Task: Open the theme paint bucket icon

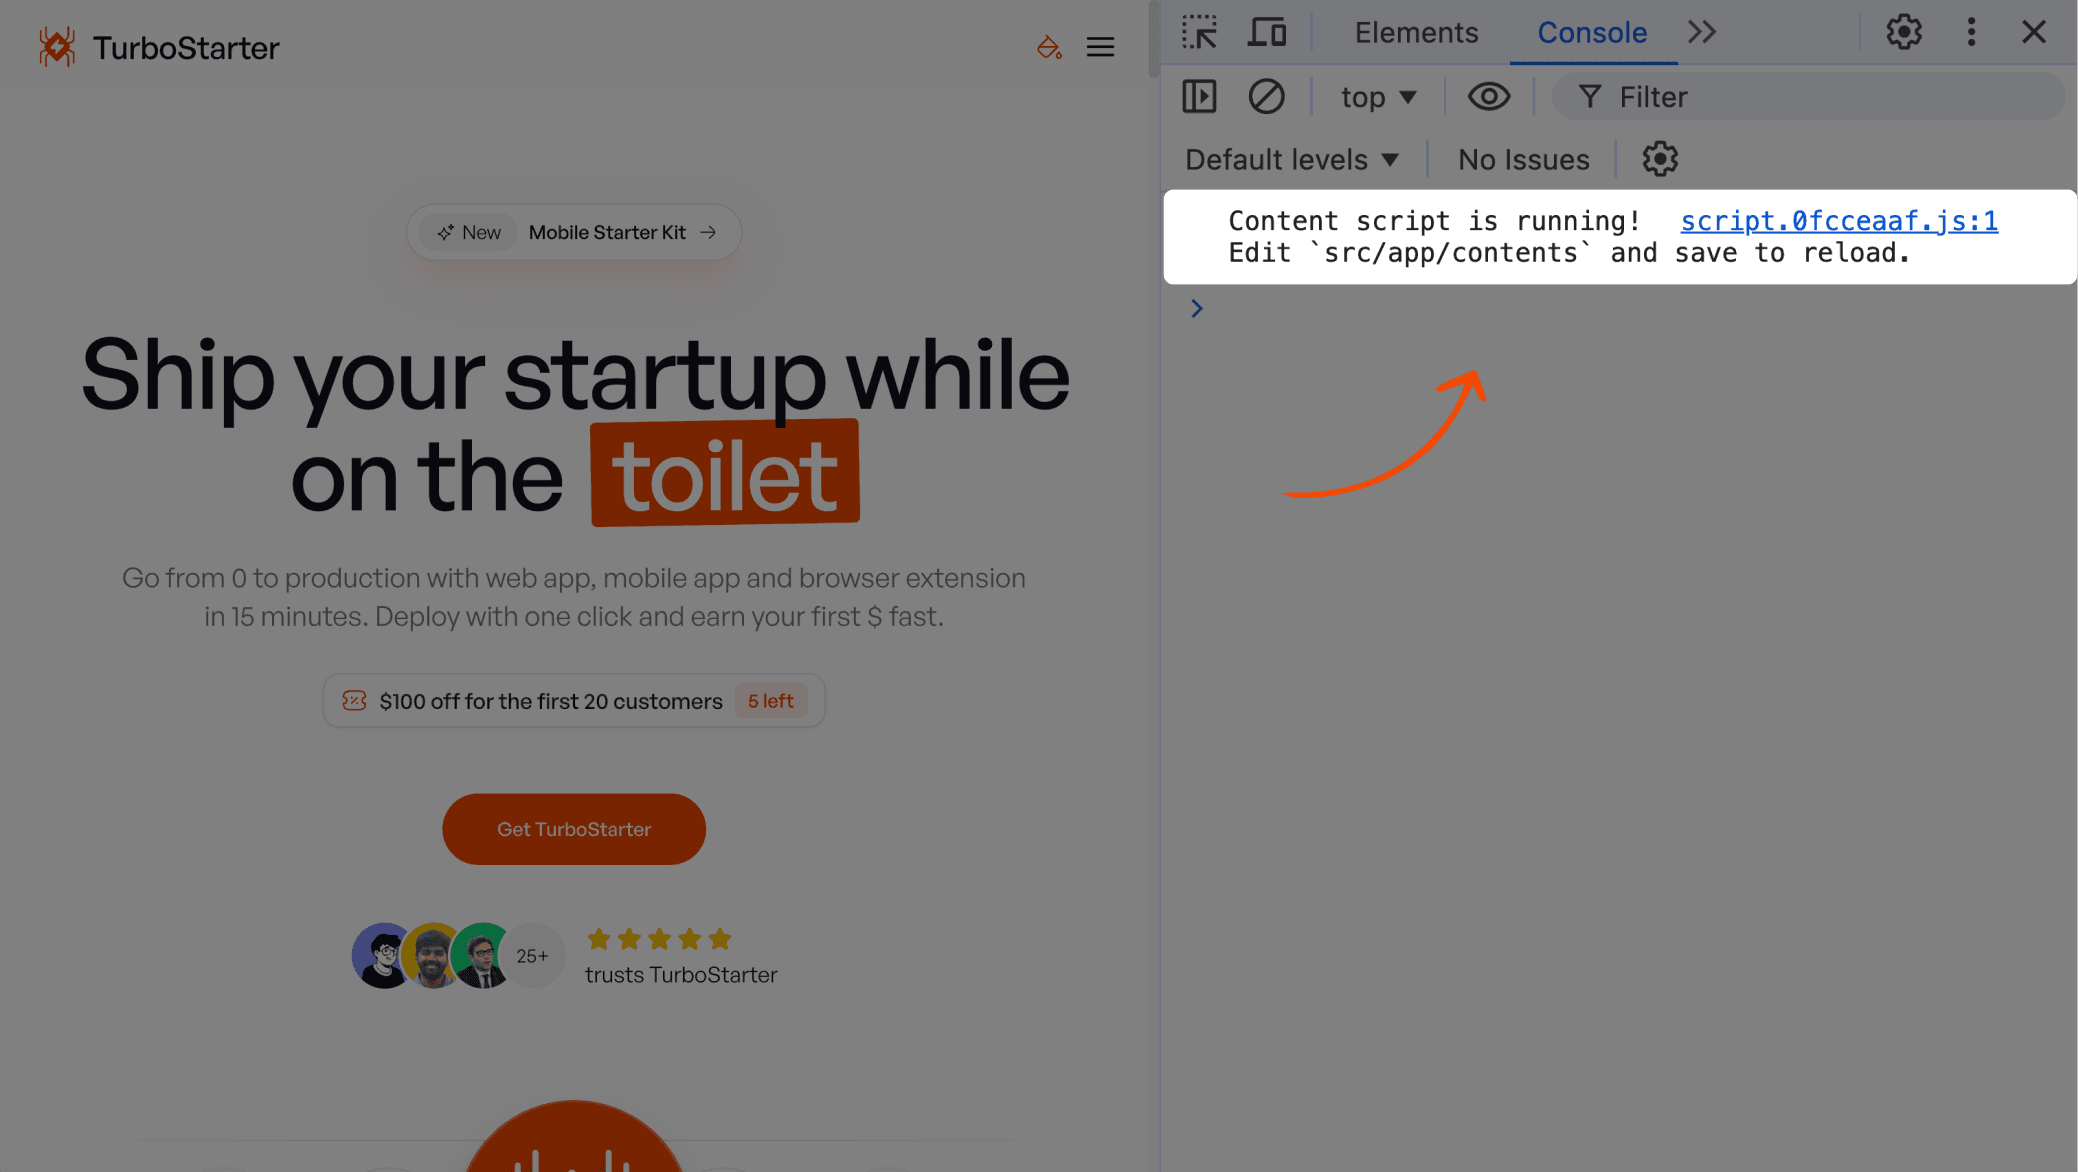Action: click(x=1049, y=47)
